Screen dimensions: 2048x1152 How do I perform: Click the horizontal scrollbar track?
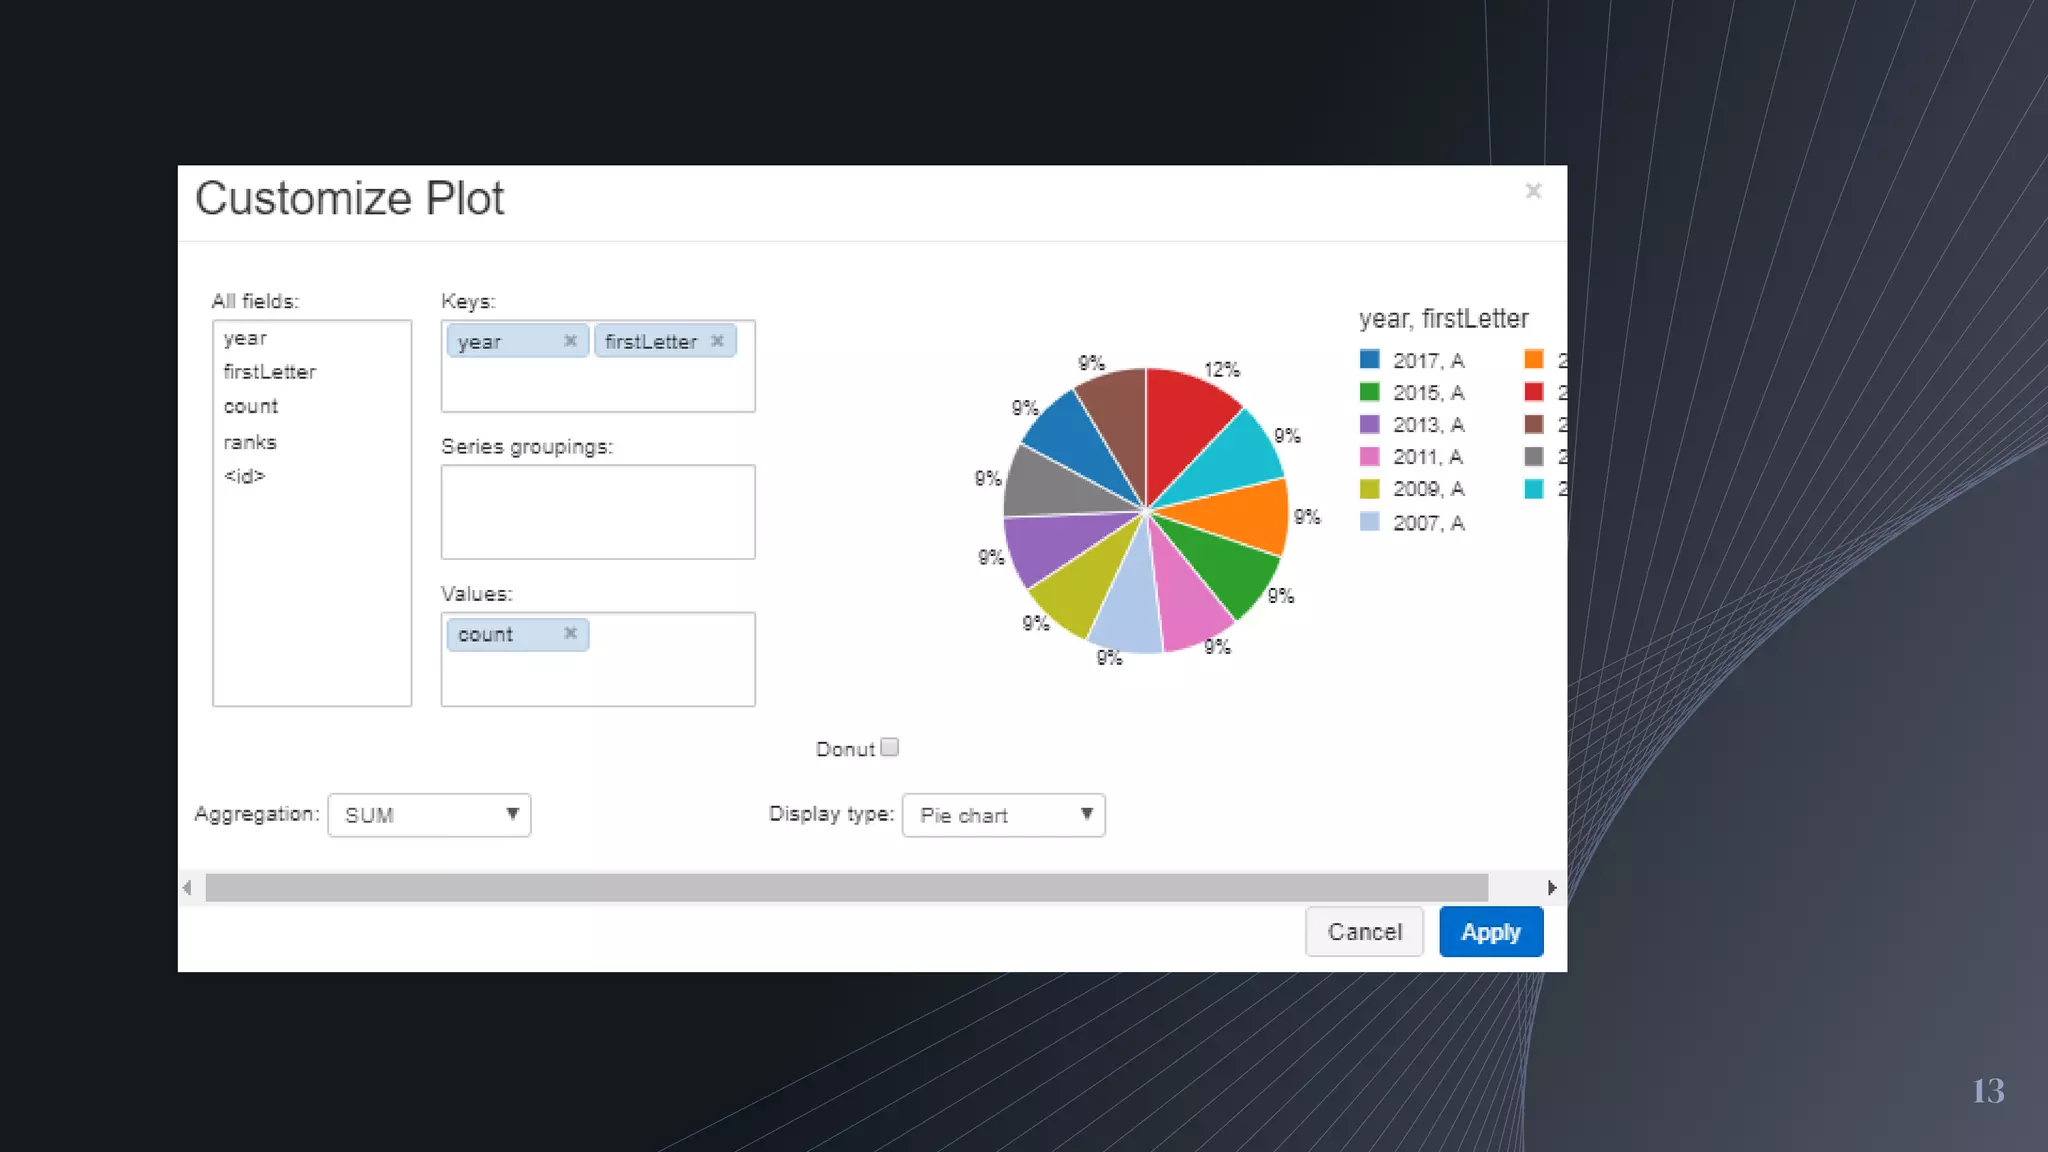[x=846, y=888]
